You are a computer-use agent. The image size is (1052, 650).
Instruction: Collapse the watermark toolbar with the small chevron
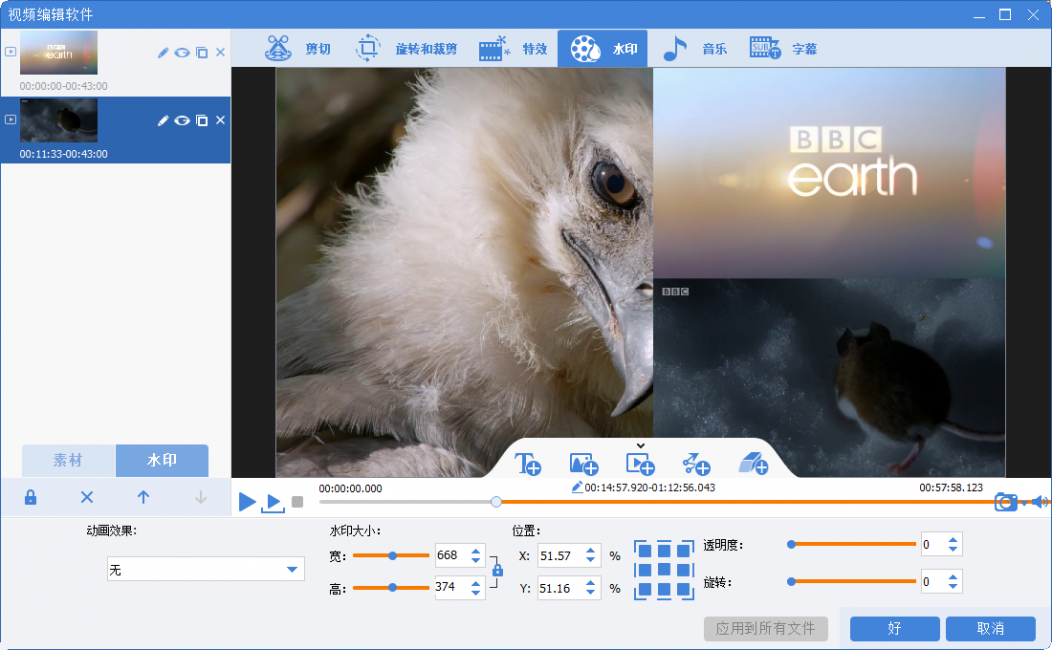(x=641, y=445)
